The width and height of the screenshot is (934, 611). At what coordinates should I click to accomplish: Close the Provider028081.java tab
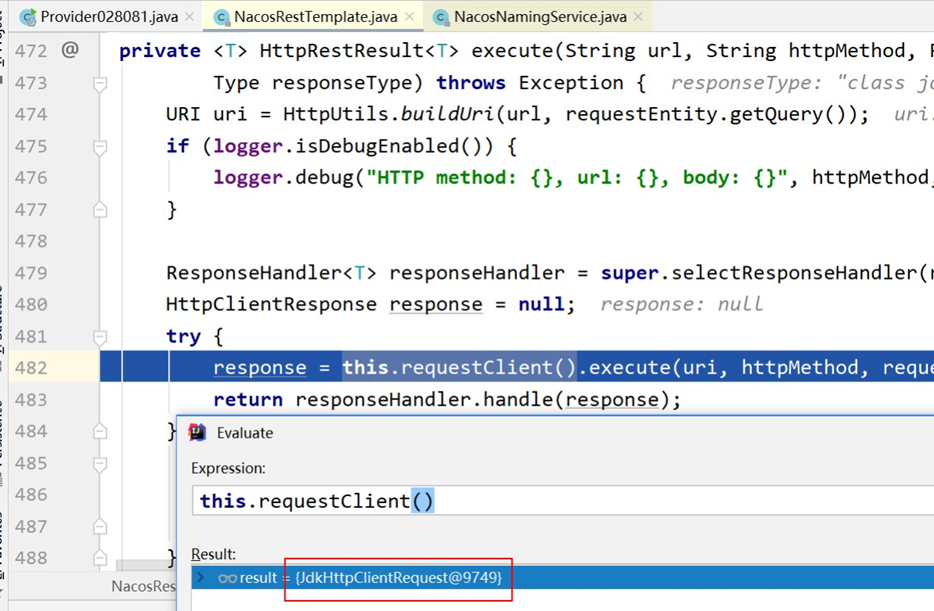189,17
